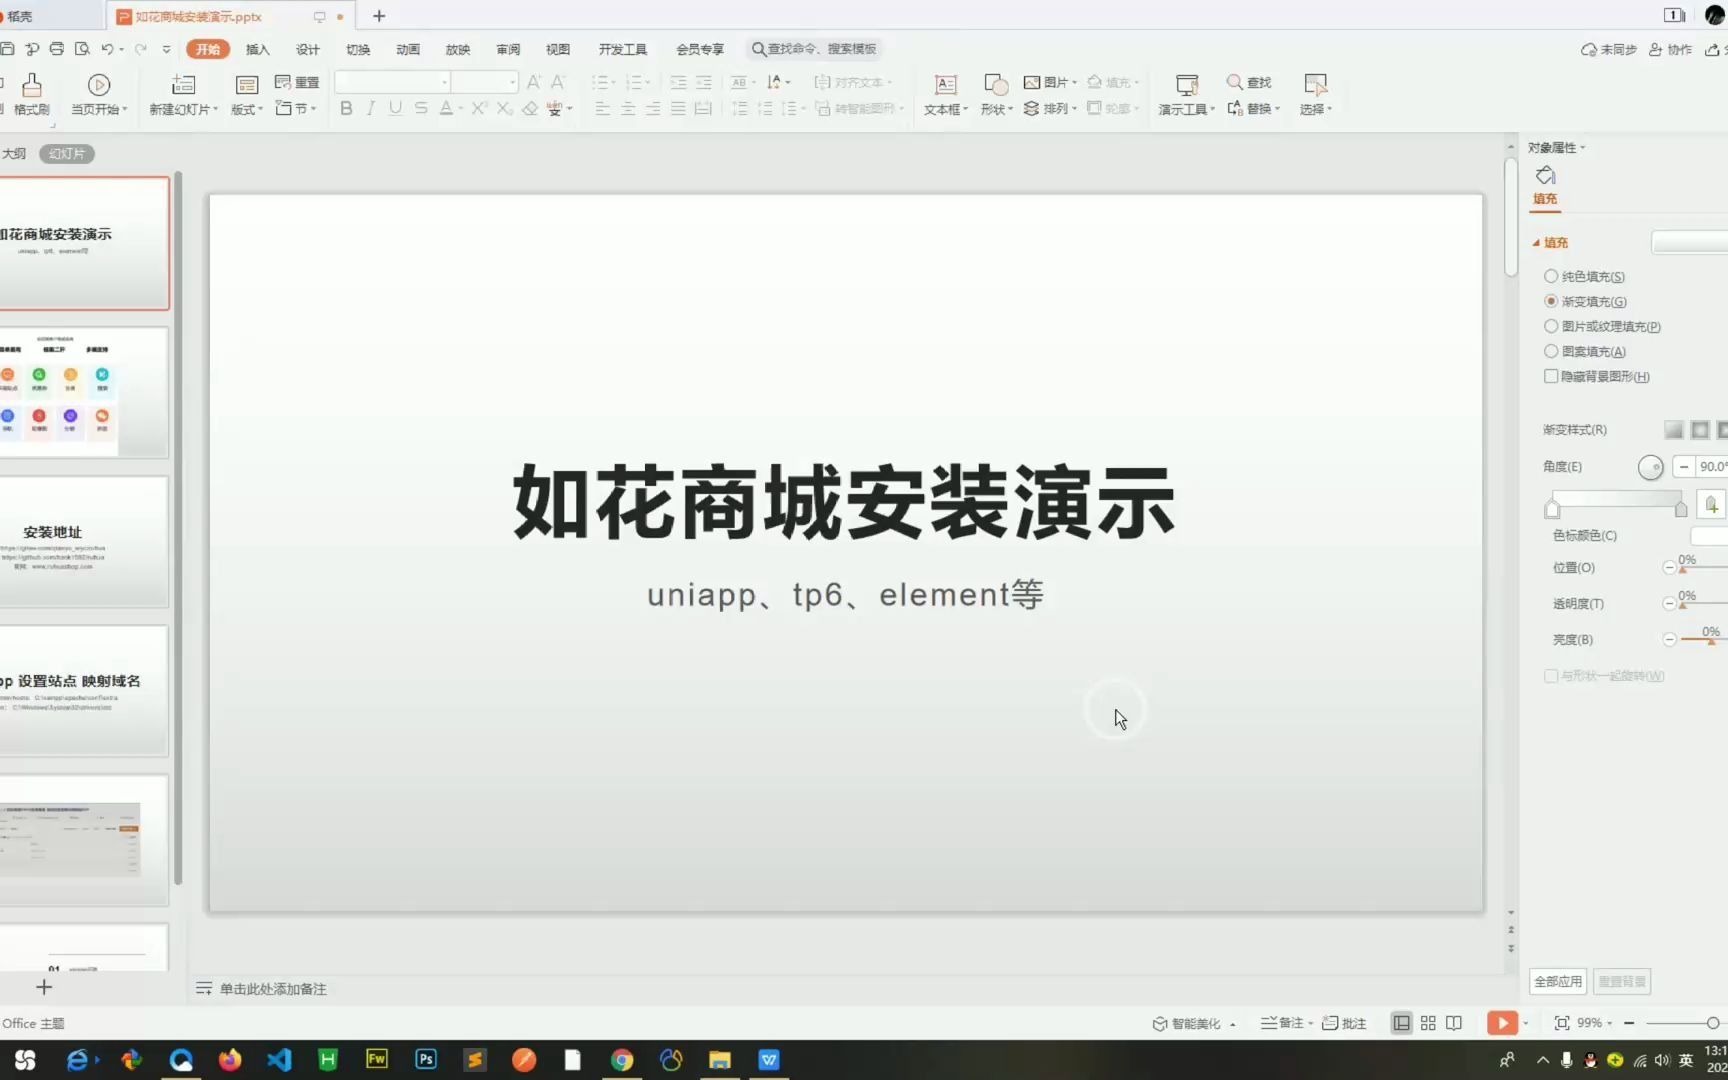This screenshot has height=1080, width=1728.
Task: Click the Fit to window zoom icon
Action: pyautogui.click(x=1561, y=1023)
